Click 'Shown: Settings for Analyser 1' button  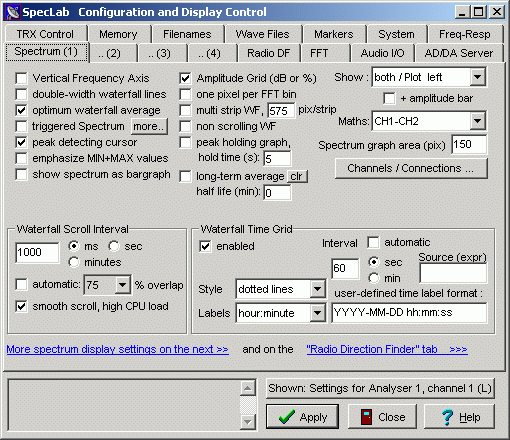click(x=380, y=388)
